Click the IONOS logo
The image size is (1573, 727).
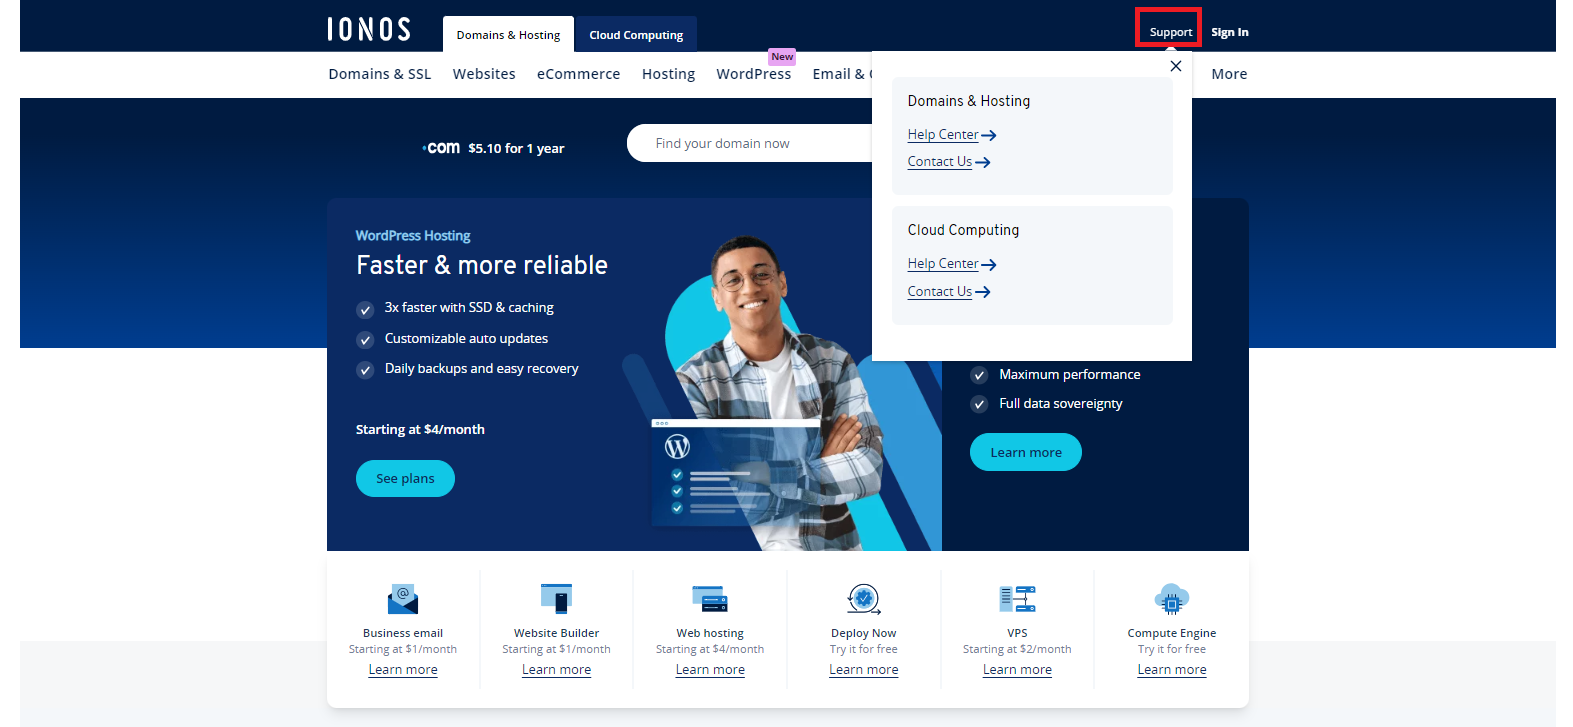click(x=369, y=29)
